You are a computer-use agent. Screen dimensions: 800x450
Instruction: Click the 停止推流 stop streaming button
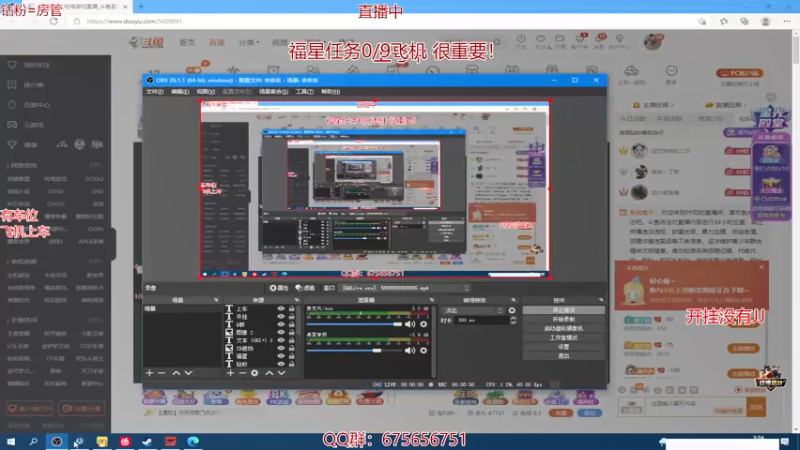point(564,310)
